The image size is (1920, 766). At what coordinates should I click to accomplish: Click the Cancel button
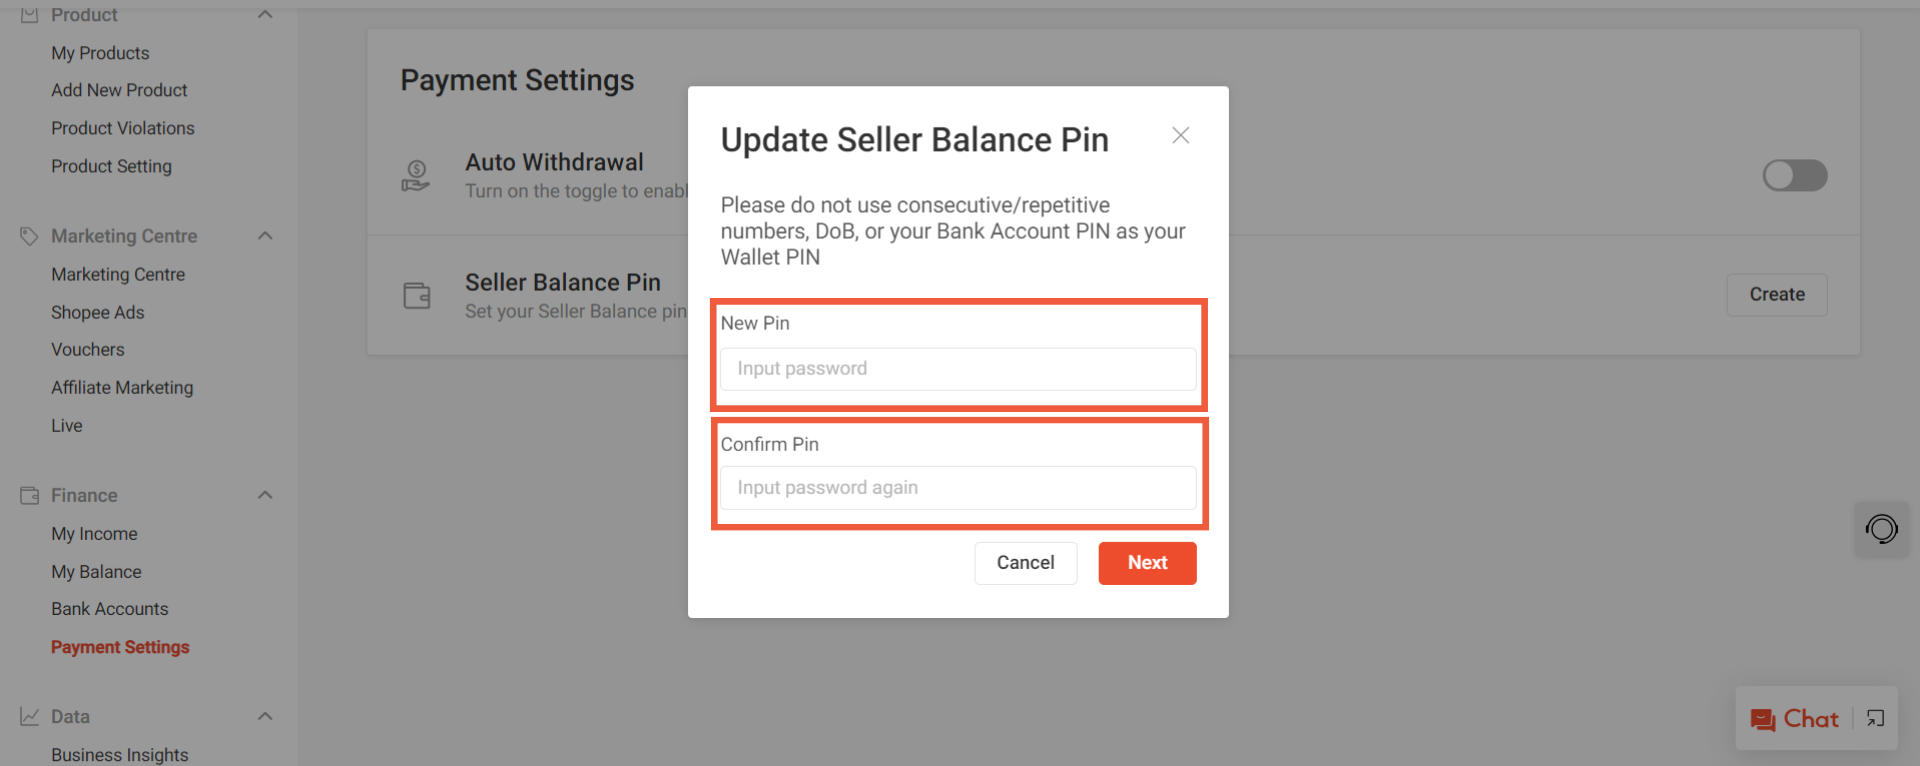click(1025, 563)
